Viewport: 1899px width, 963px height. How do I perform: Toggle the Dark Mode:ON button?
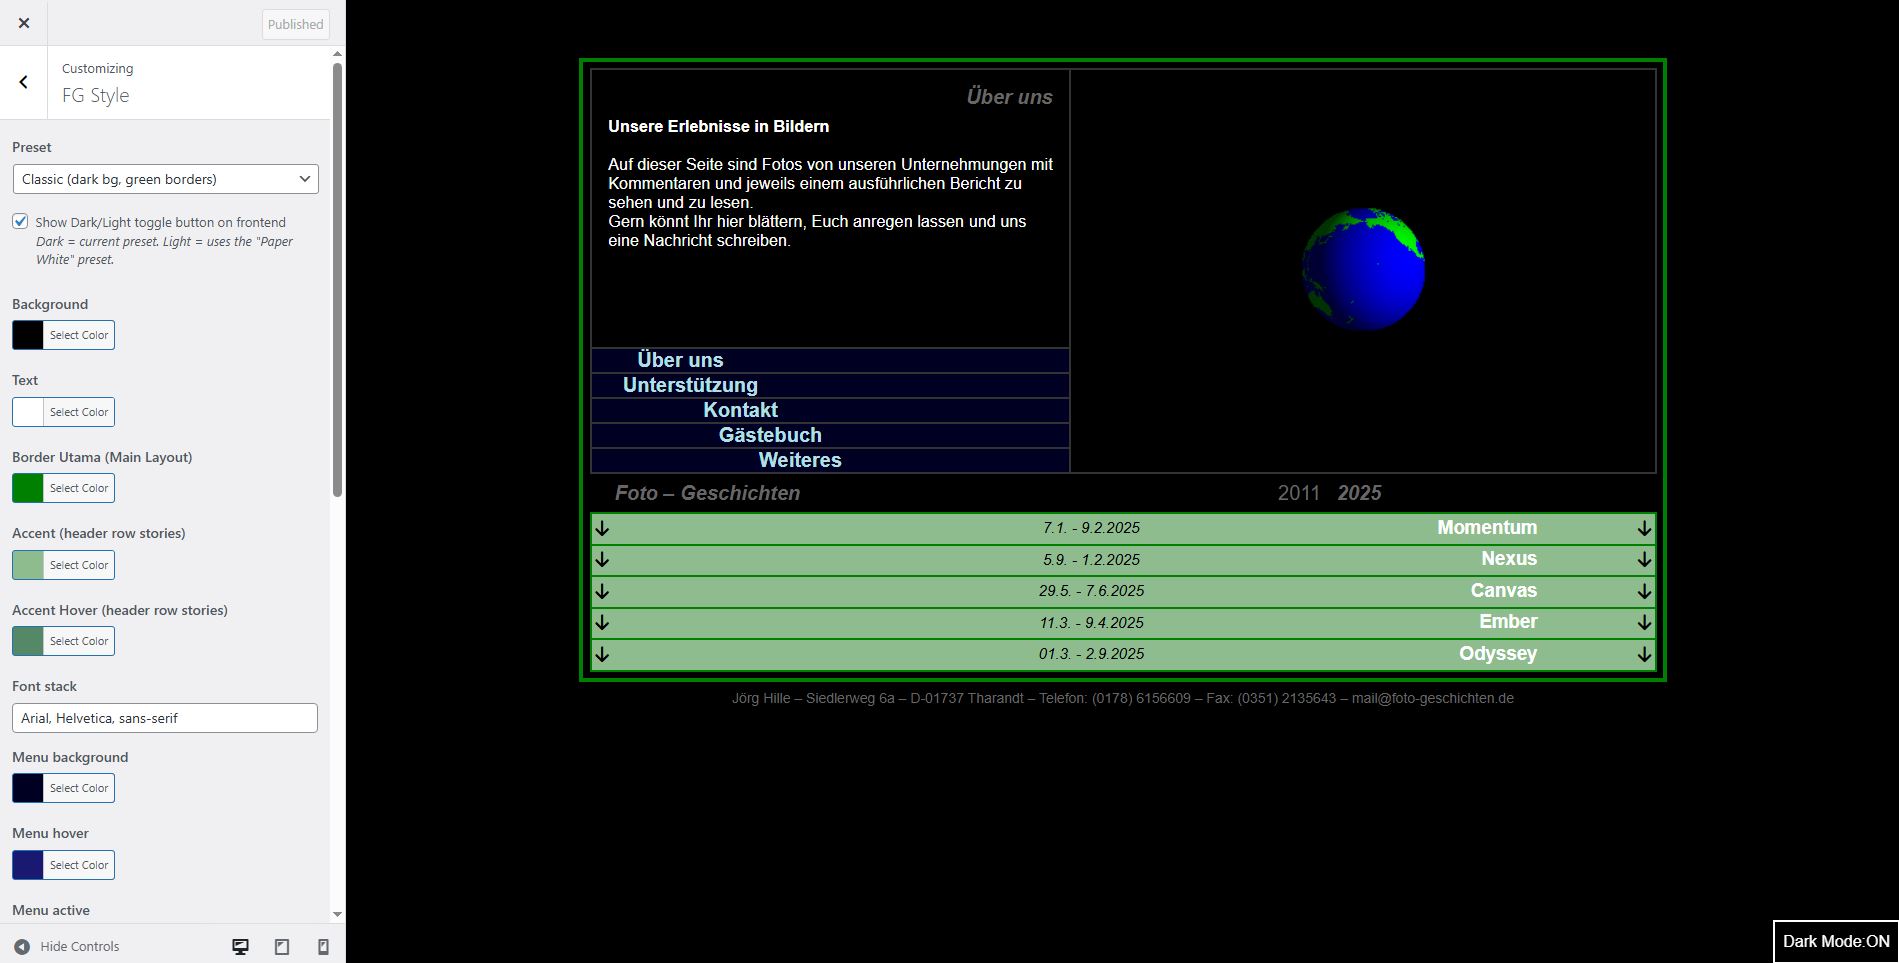coord(1835,941)
